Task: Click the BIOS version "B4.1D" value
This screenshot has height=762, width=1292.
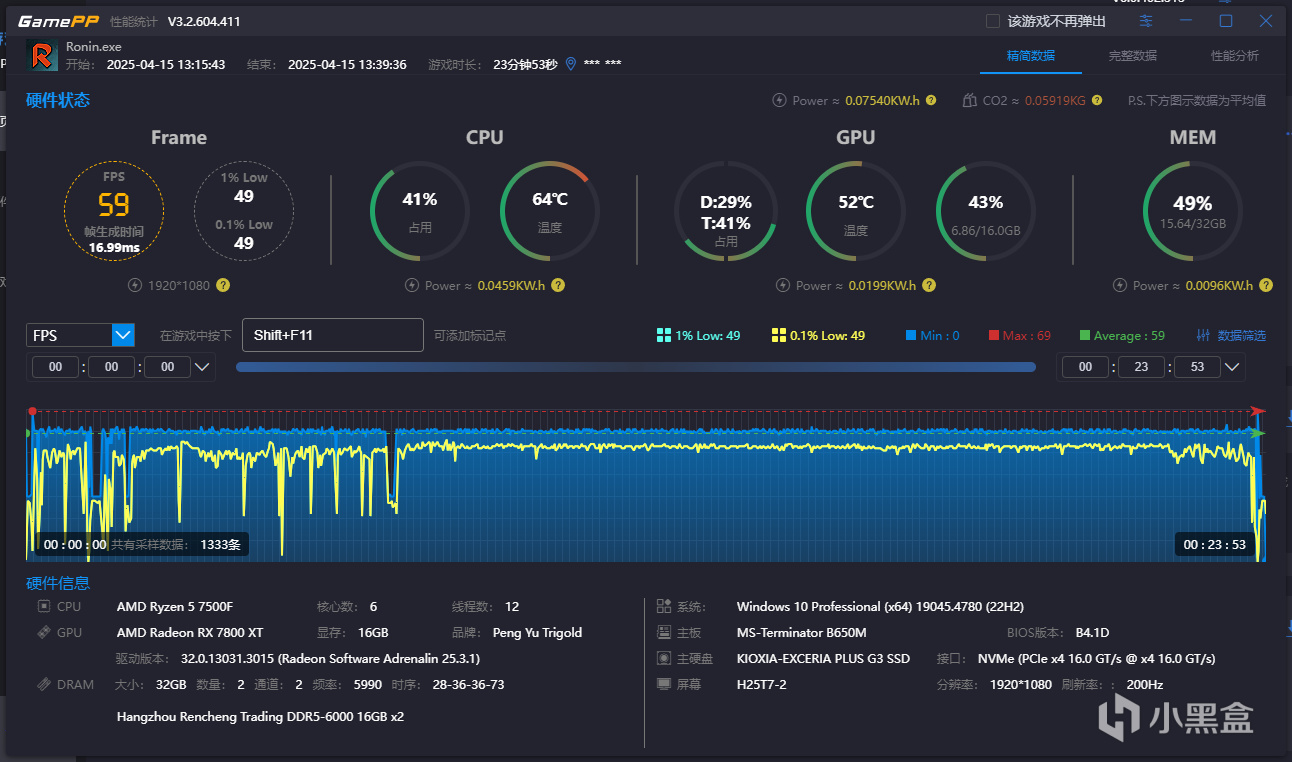Action: (1092, 632)
